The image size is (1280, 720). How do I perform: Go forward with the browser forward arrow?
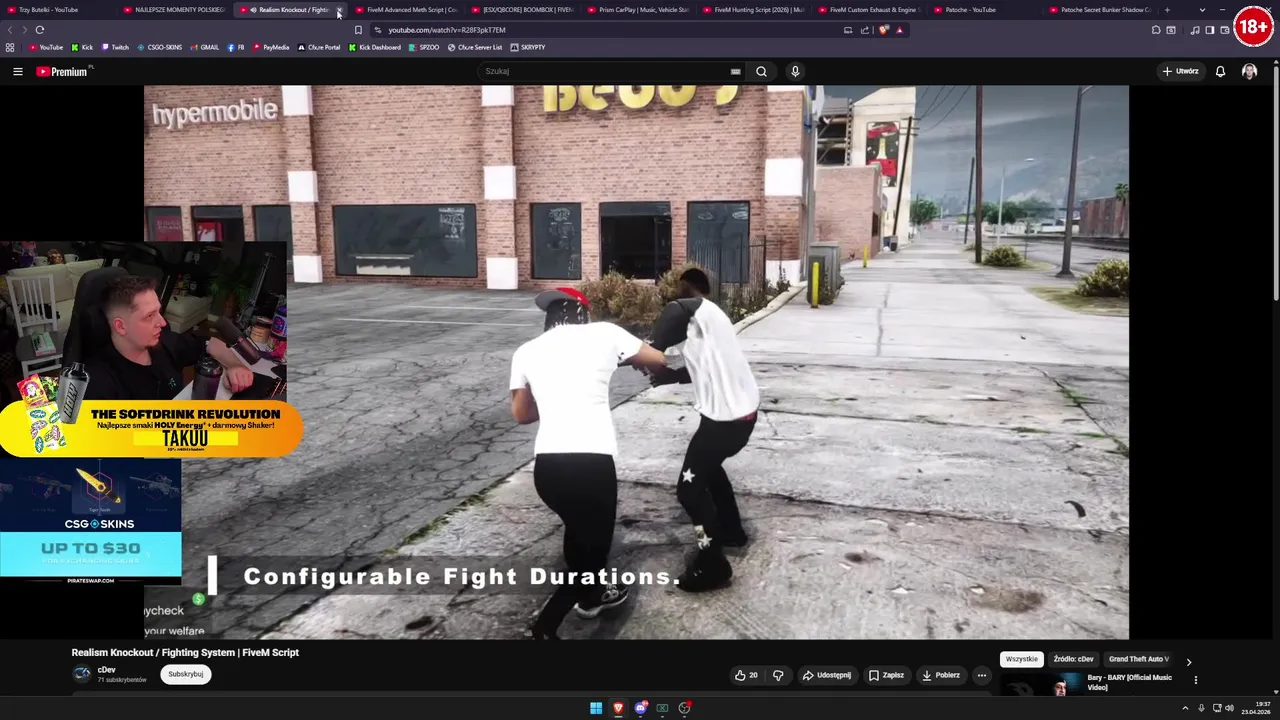click(x=24, y=30)
